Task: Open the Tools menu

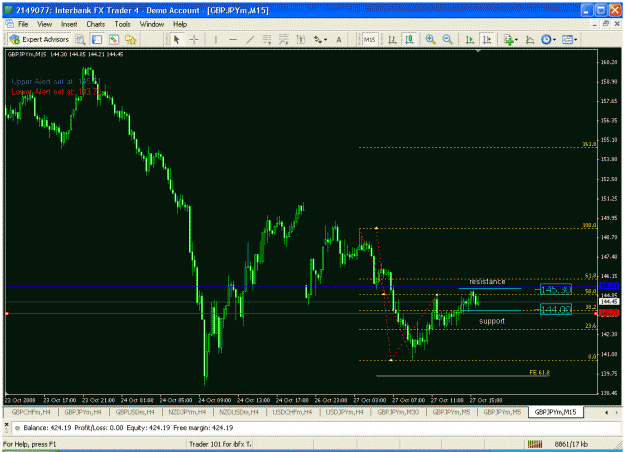Action: tap(122, 24)
